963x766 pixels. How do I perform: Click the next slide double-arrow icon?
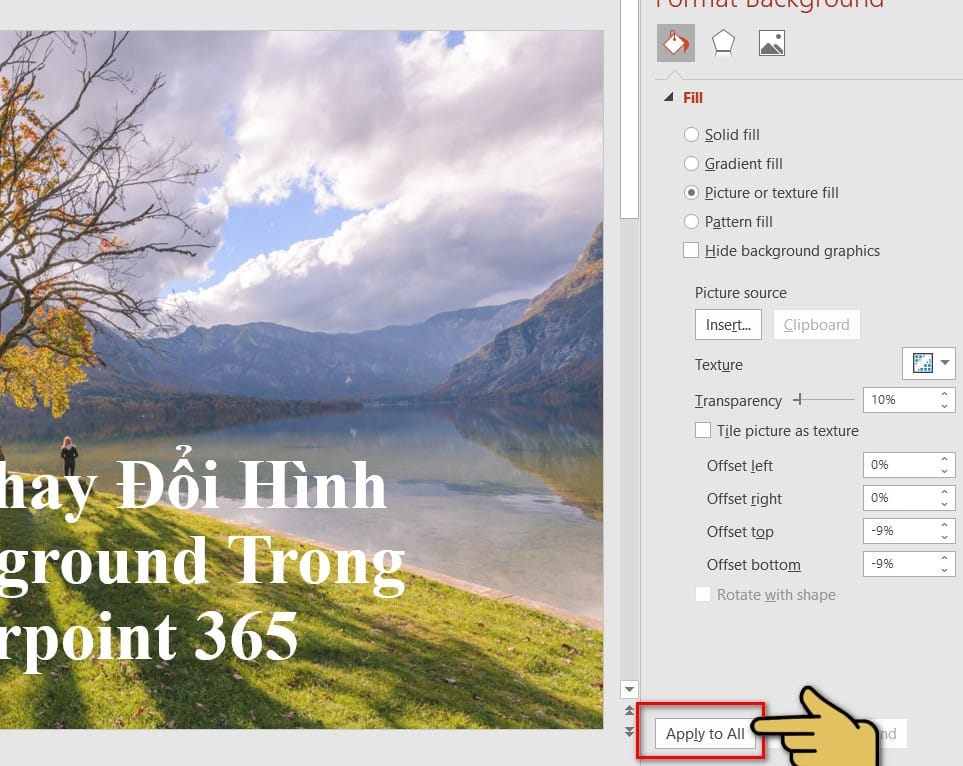pos(629,732)
